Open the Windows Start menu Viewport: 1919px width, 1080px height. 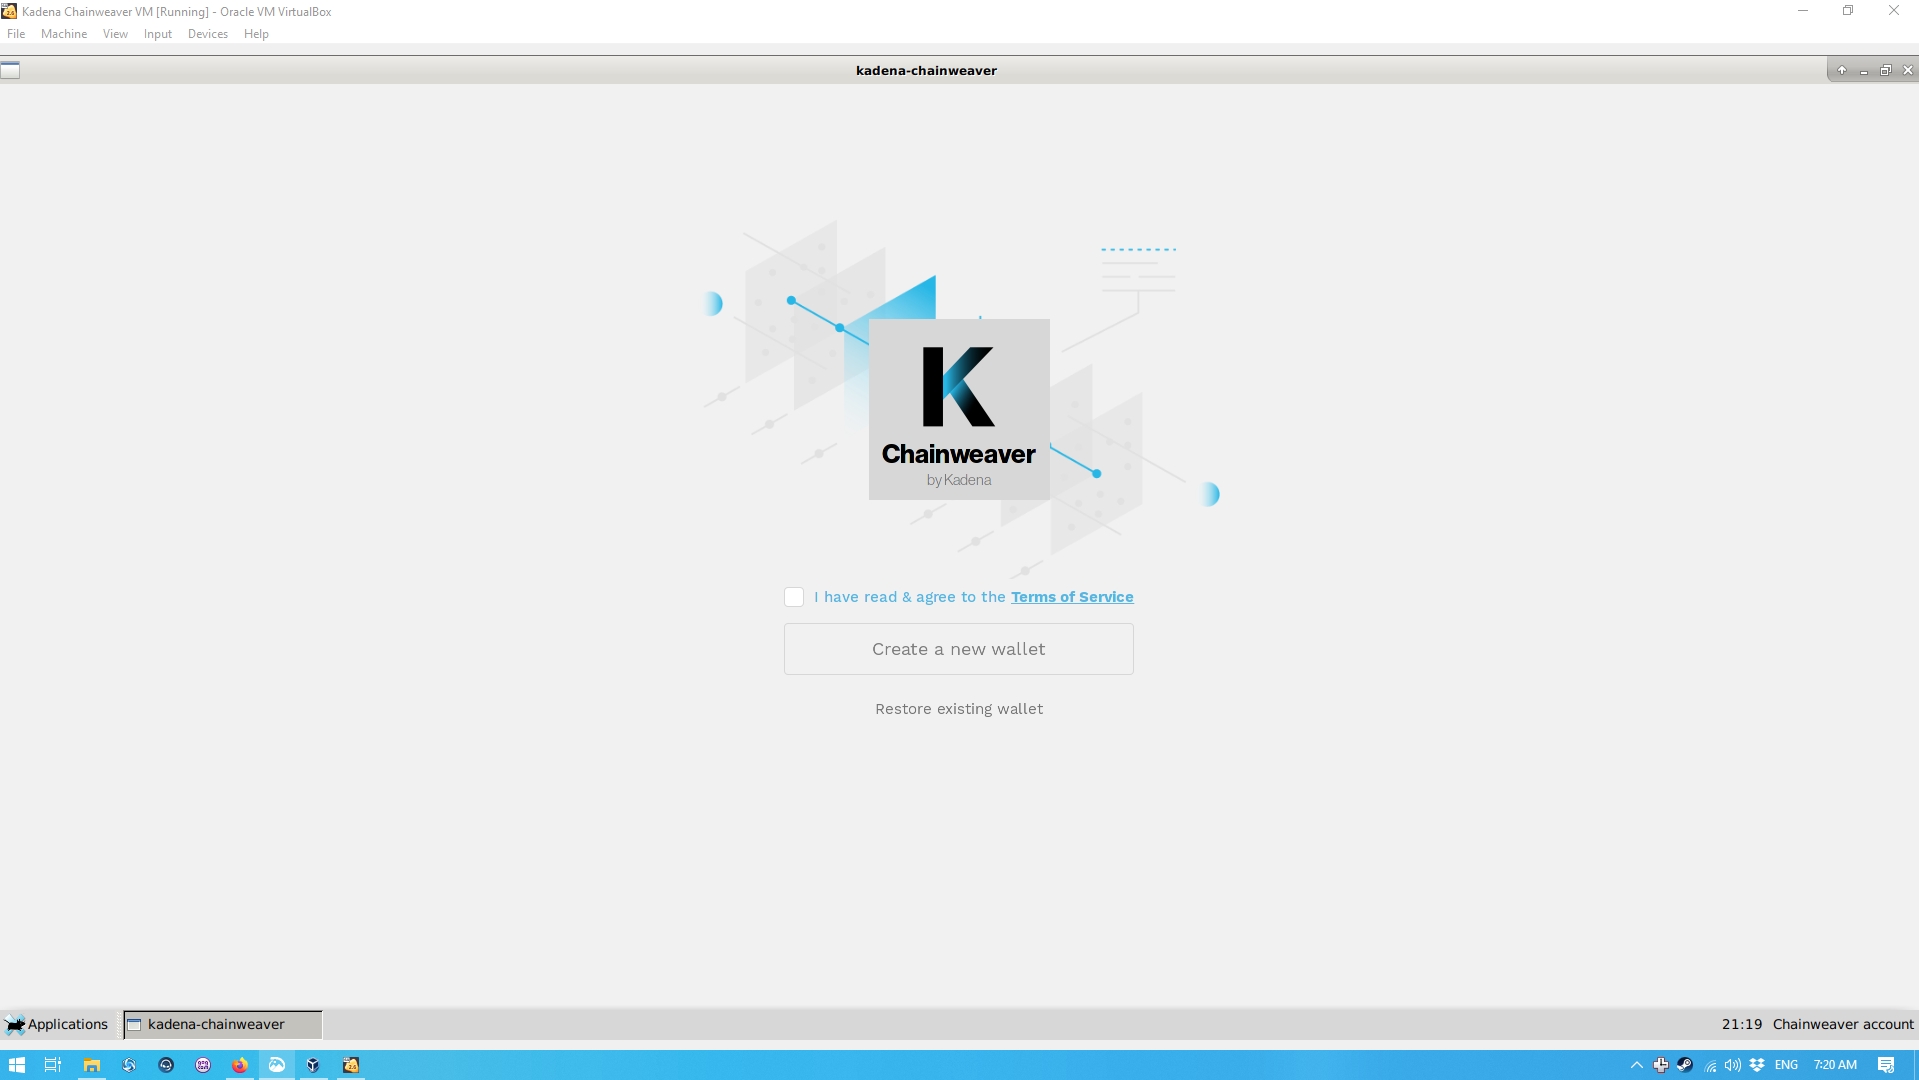point(16,1065)
